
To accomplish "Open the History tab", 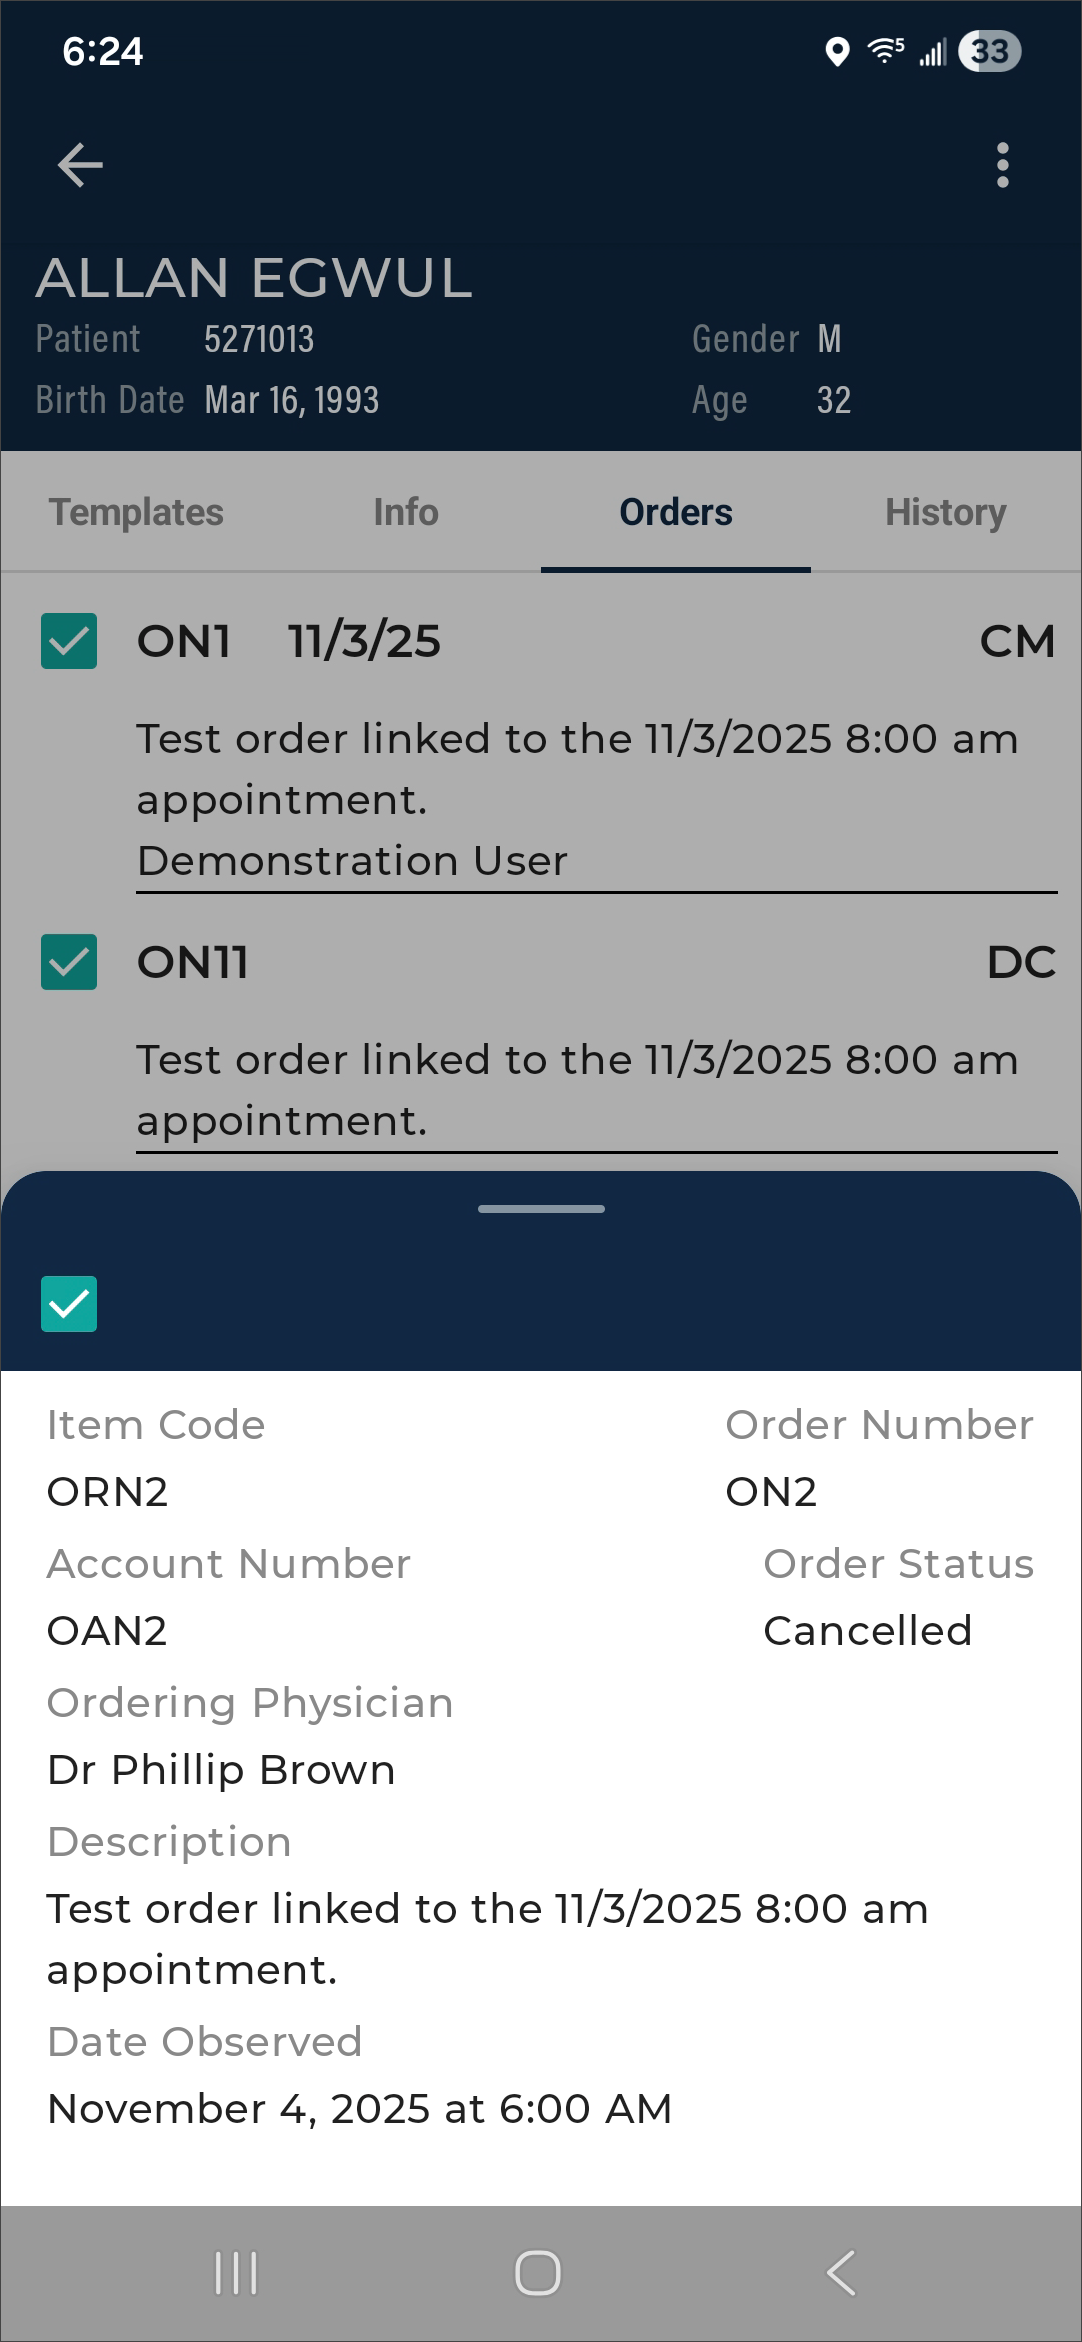I will [x=945, y=512].
